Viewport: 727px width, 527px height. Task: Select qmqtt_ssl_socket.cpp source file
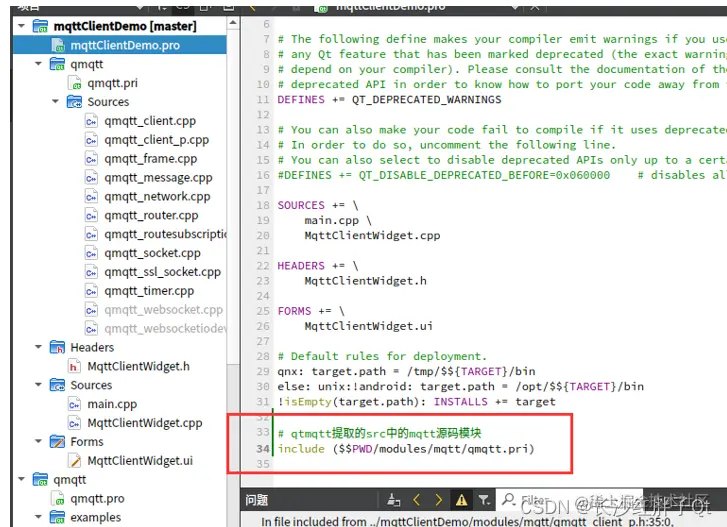pos(162,272)
